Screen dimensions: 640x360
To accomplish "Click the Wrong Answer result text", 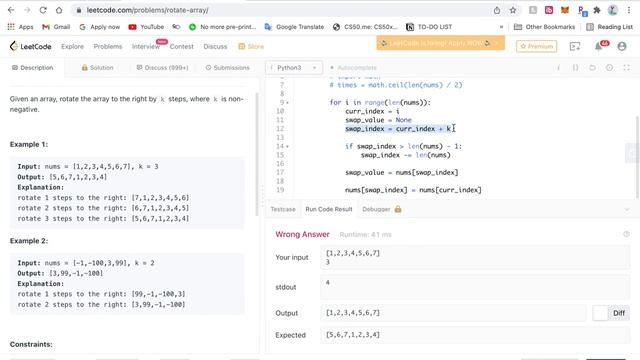I will (x=302, y=234).
